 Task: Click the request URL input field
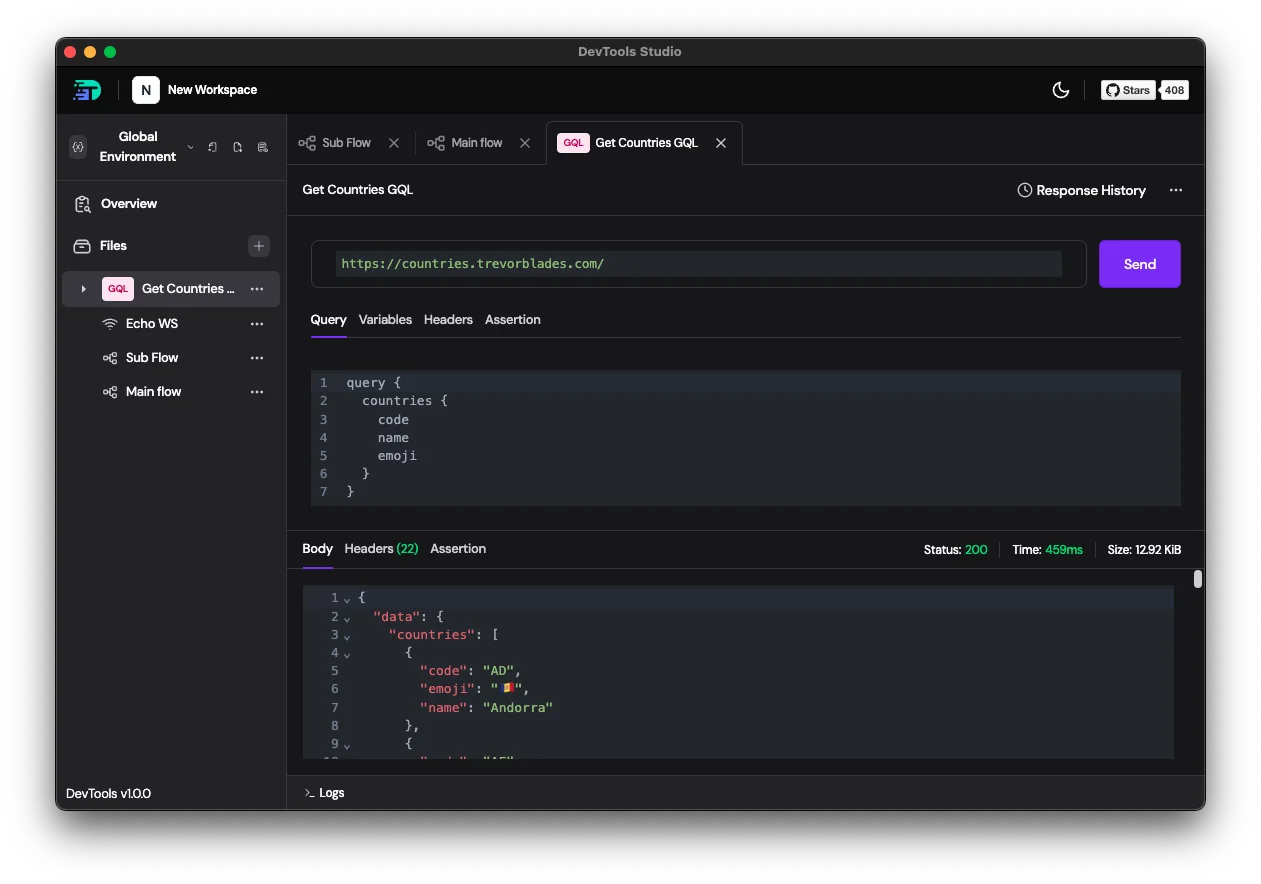[x=700, y=263]
